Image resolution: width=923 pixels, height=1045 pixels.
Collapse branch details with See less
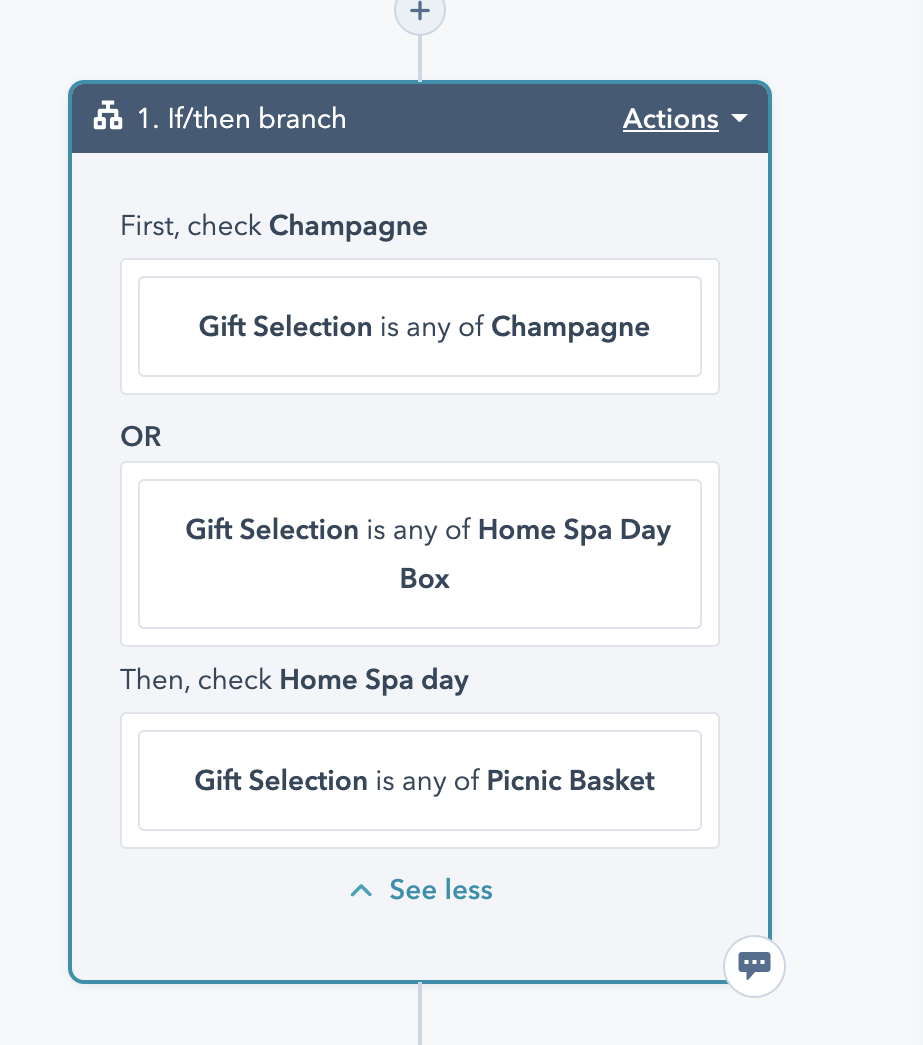pos(441,890)
